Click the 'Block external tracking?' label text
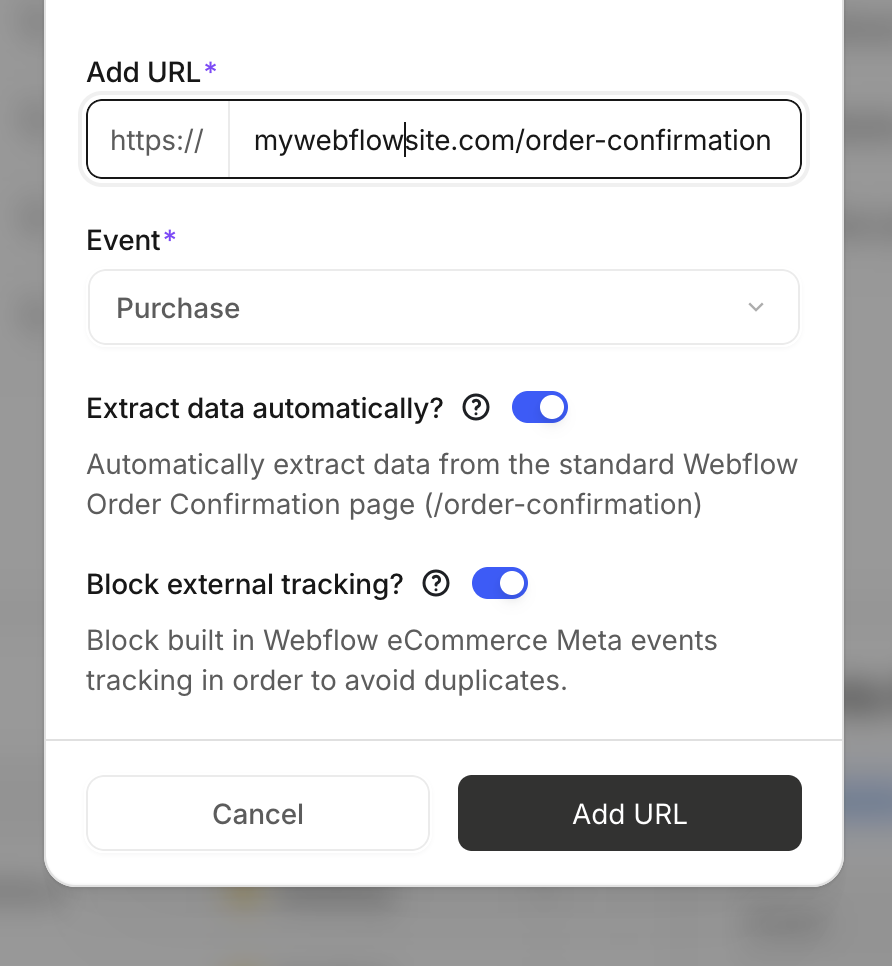The image size is (892, 966). click(x=245, y=584)
